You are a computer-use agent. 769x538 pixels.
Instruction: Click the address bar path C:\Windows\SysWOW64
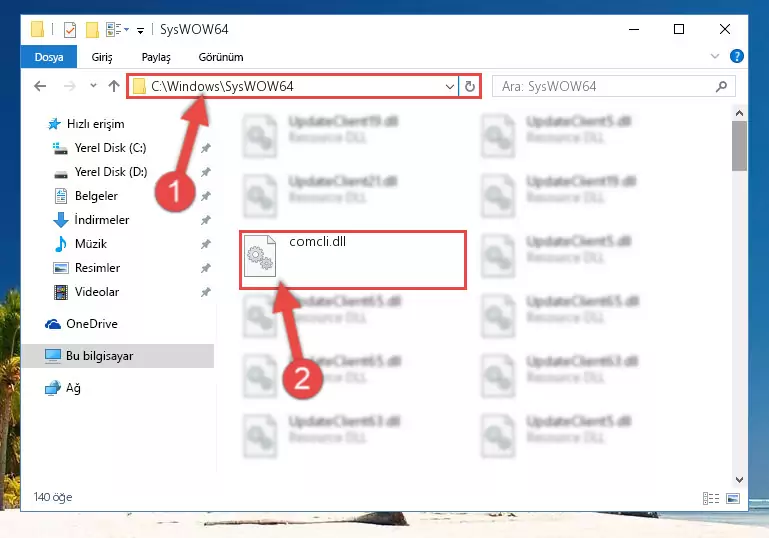(222, 86)
